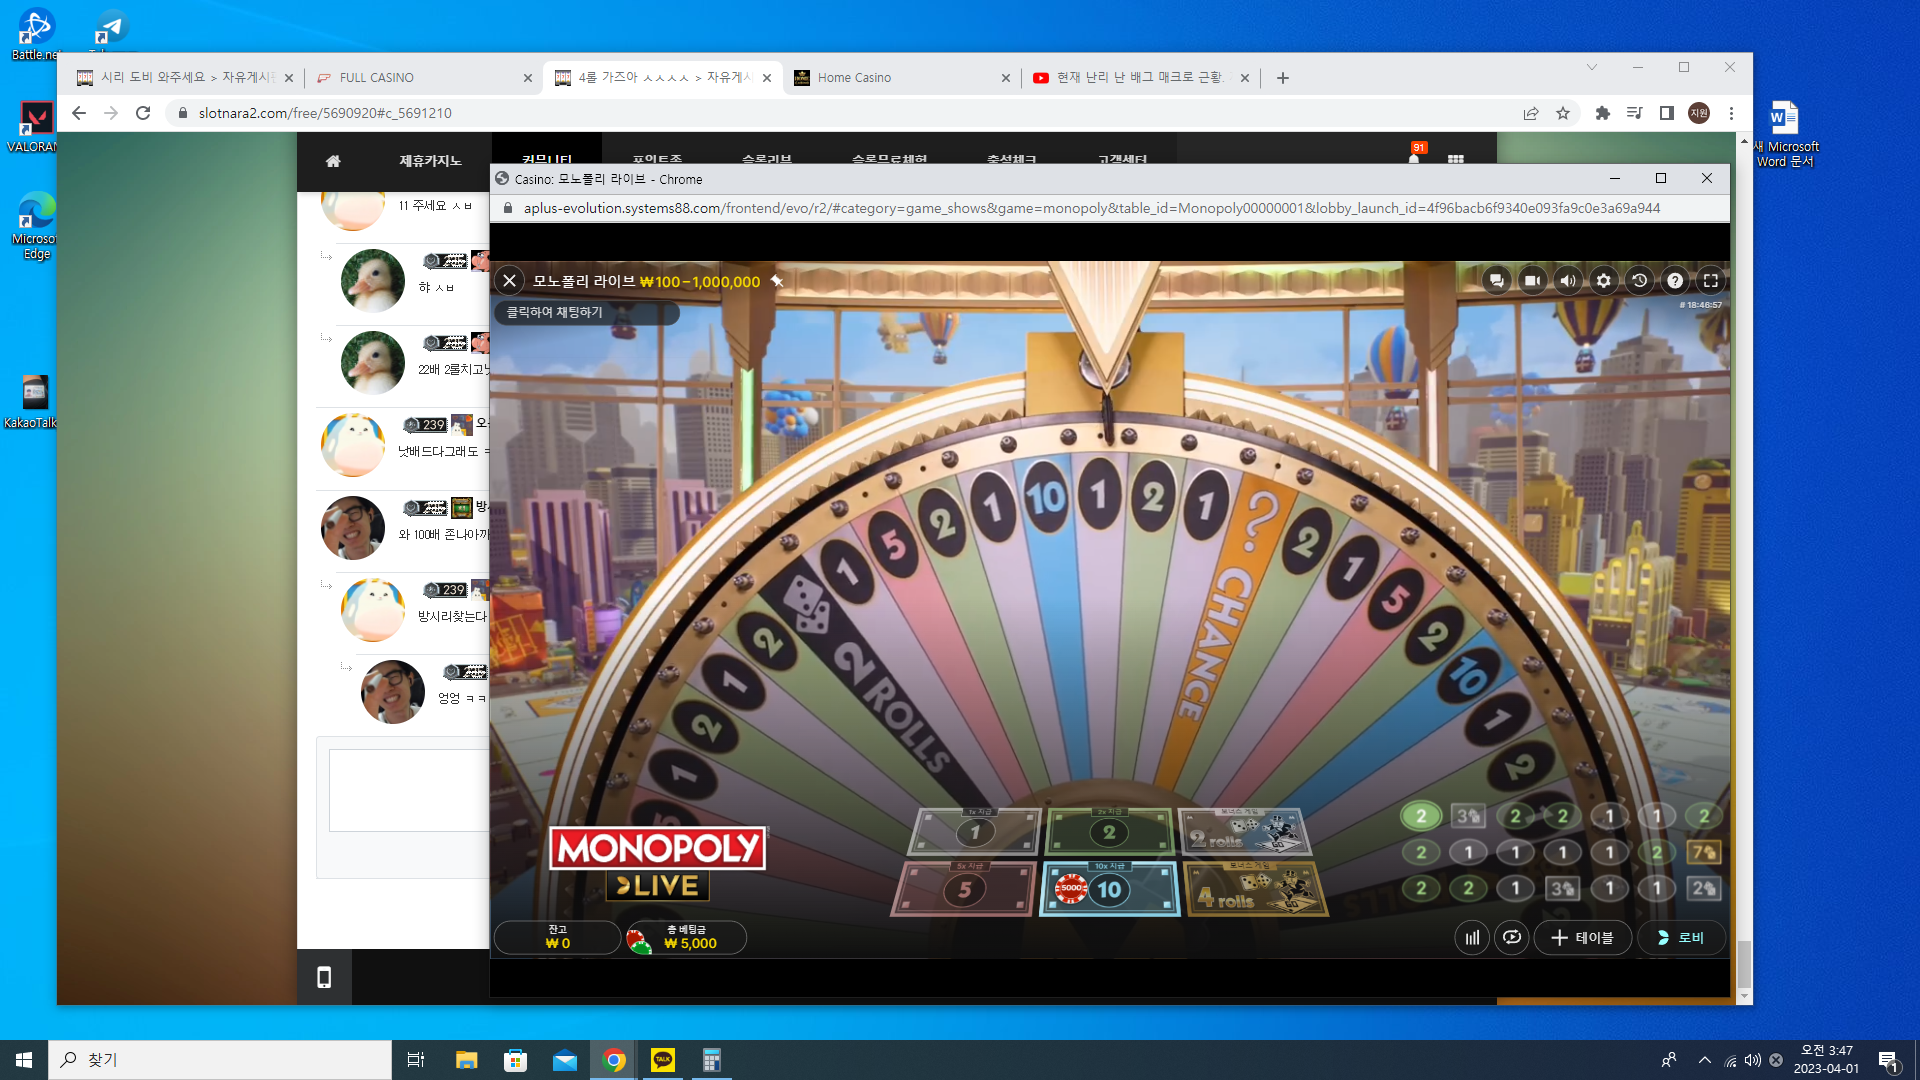Place bet on the 2 segment
This screenshot has height=1080, width=1920.
pos(1108,832)
